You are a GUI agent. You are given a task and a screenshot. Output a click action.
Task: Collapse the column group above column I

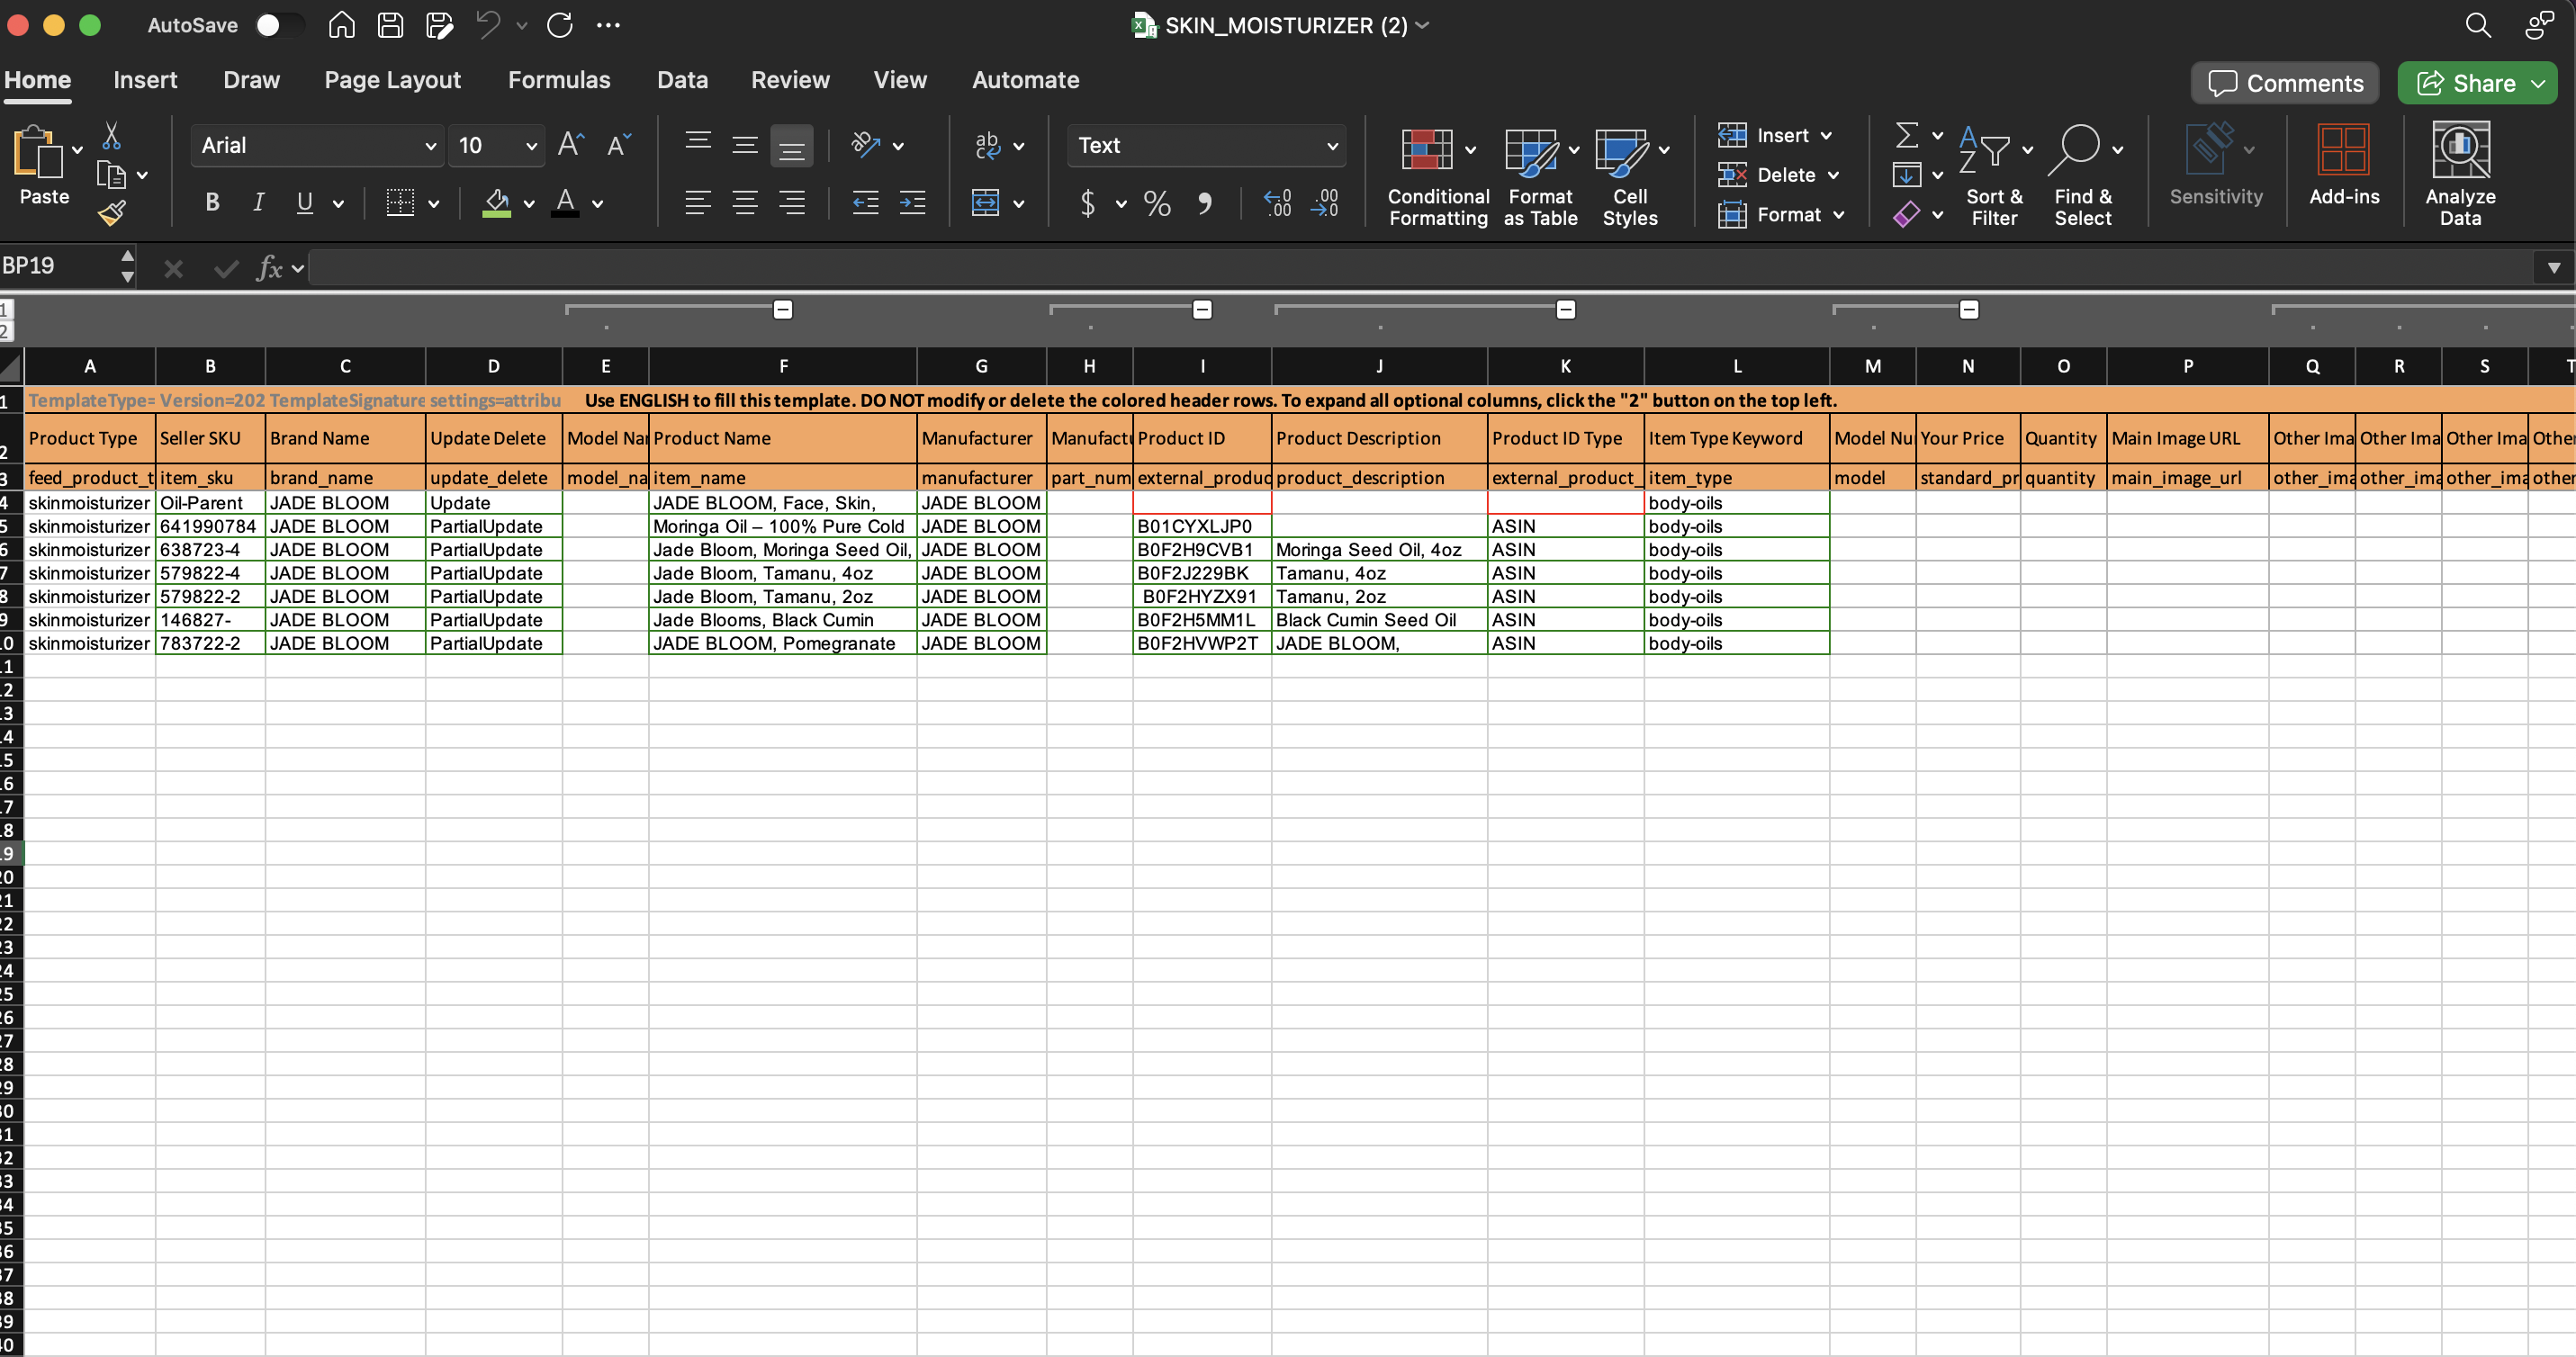pyautogui.click(x=1202, y=310)
